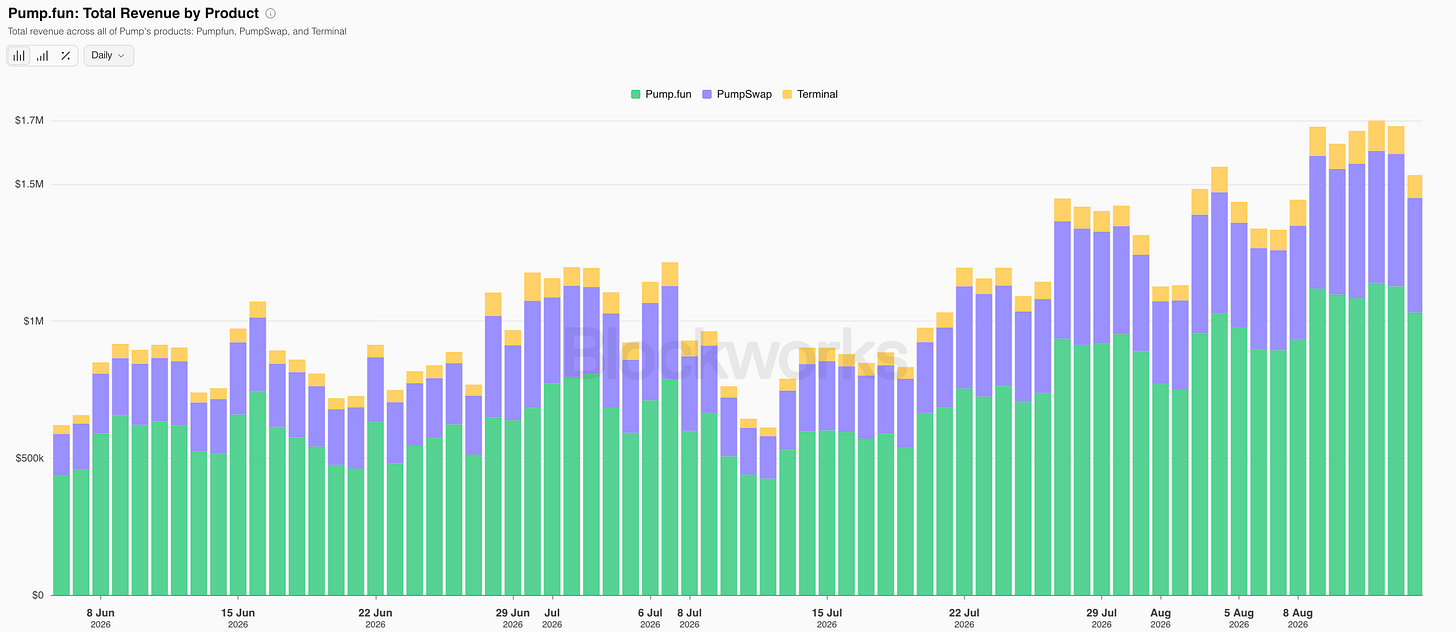The height and width of the screenshot is (632, 1456).
Task: Toggle the Terminal legend series
Action: click(x=810, y=94)
